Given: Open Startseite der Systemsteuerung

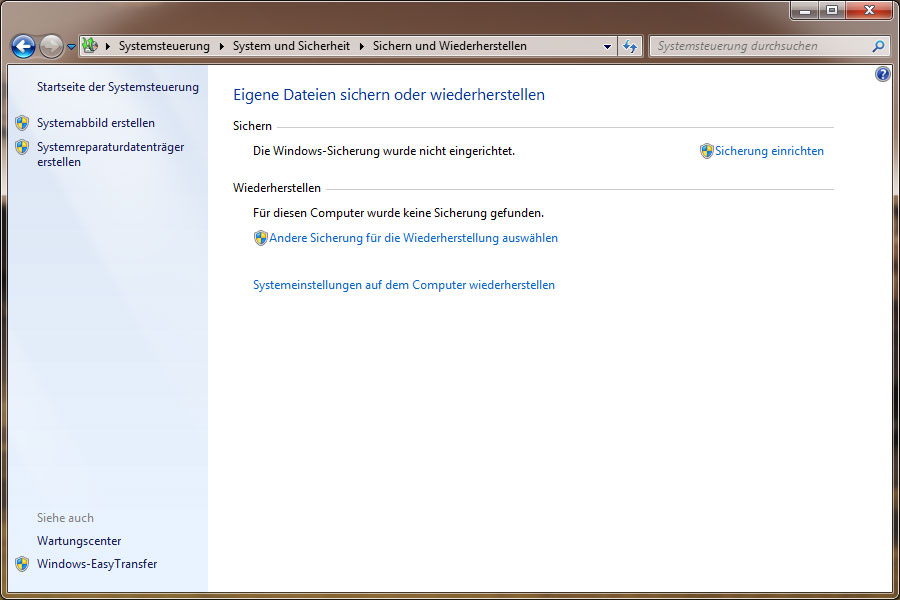Looking at the screenshot, I should point(118,87).
